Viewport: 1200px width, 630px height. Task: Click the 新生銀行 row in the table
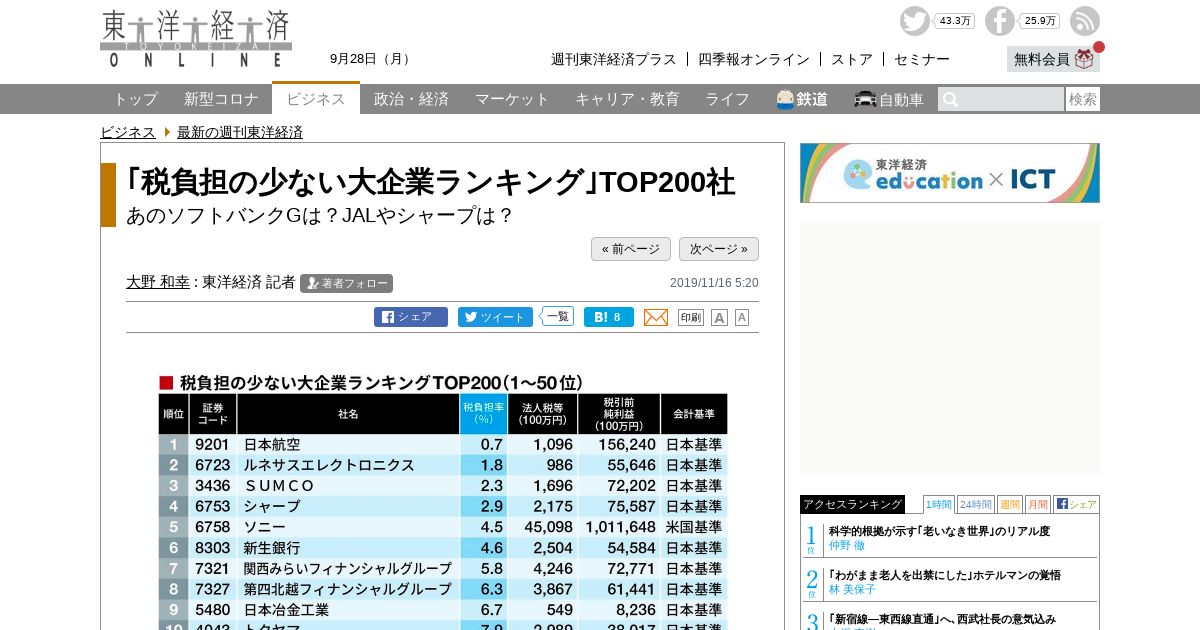(443, 547)
